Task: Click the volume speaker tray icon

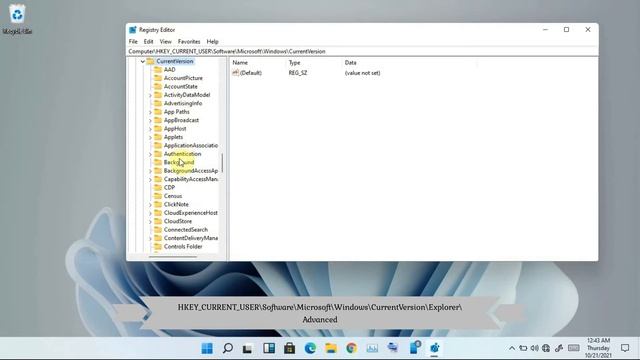Action: click(535, 348)
